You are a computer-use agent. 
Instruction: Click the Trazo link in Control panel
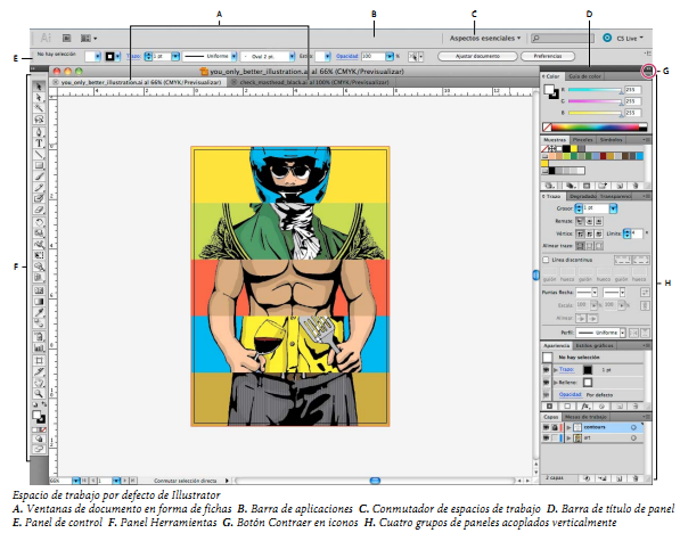pos(133,56)
